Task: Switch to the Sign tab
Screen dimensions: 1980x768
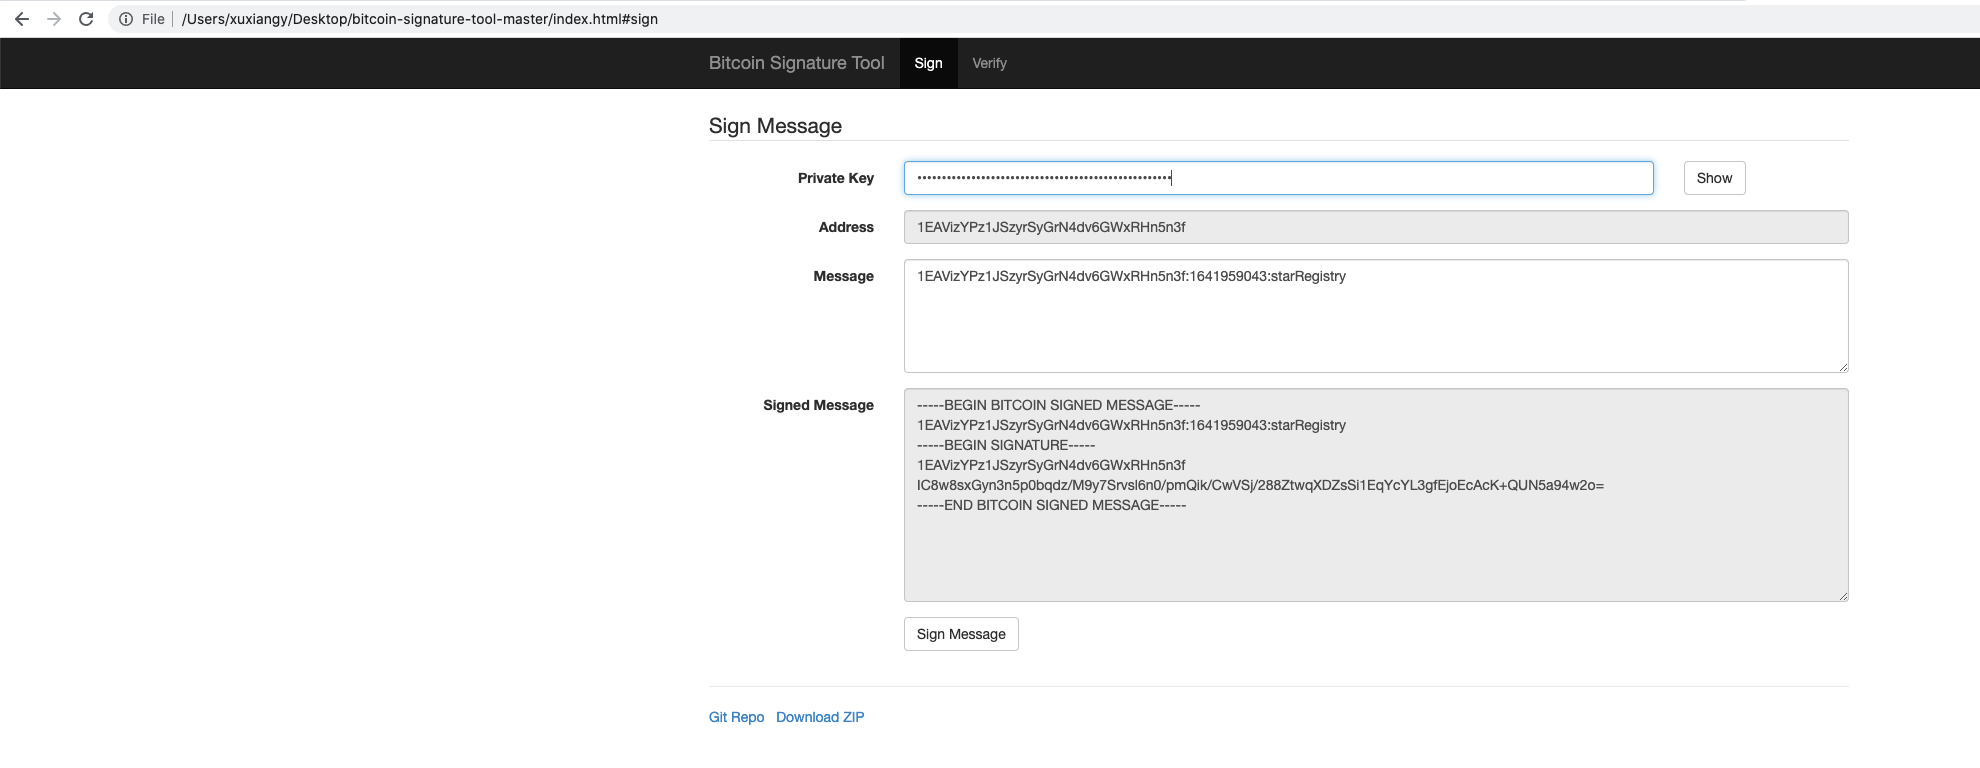Action: point(928,63)
